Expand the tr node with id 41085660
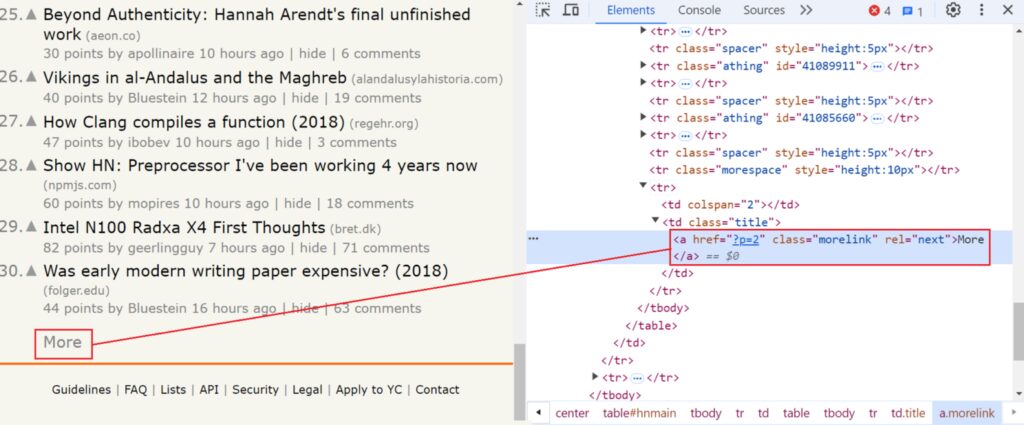 [x=642, y=118]
